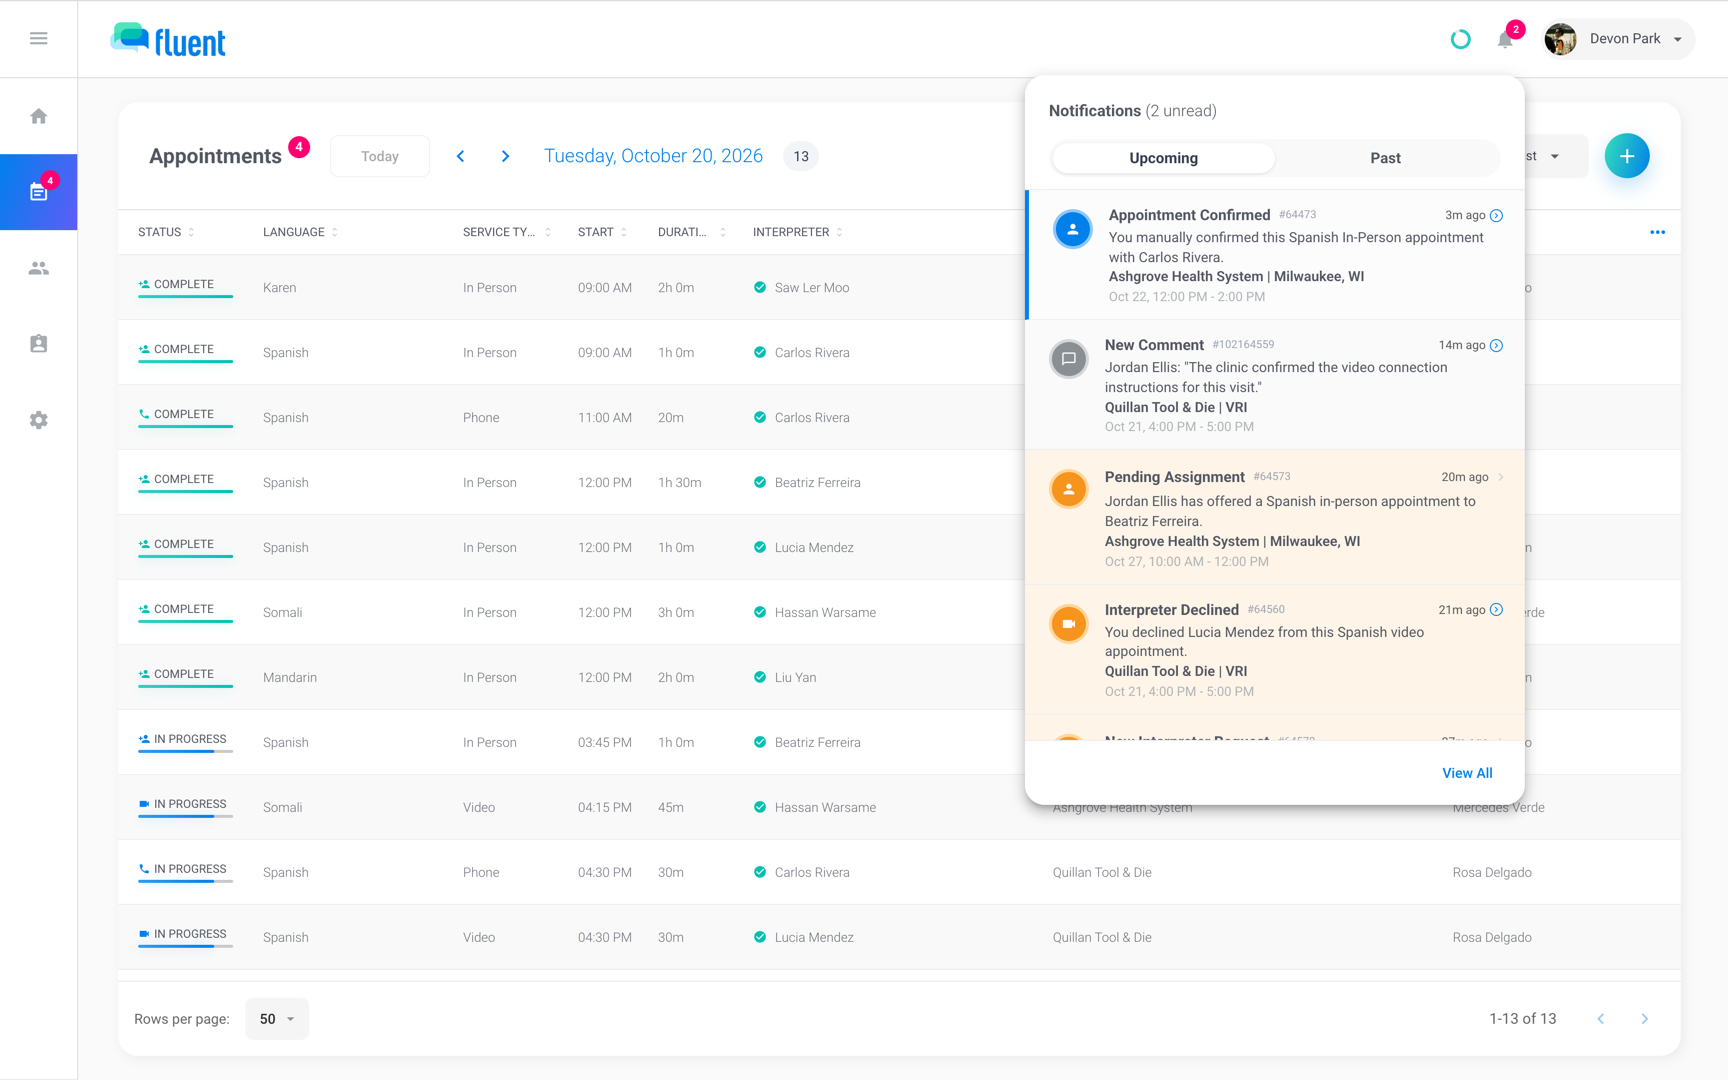
Task: Open the people group sidebar icon
Action: [39, 268]
